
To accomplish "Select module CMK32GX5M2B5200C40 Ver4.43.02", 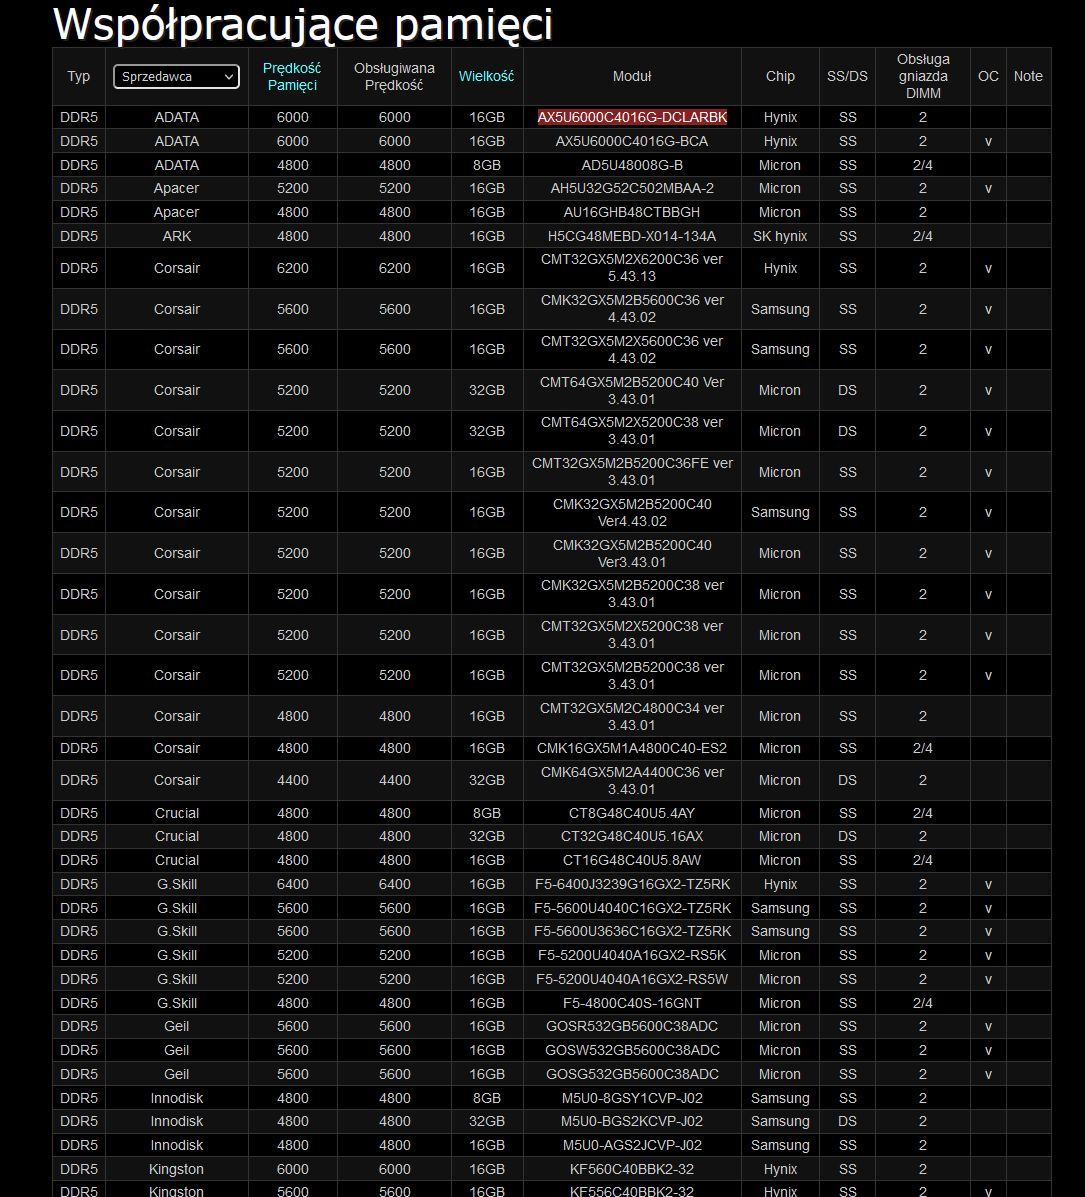I will [x=632, y=512].
